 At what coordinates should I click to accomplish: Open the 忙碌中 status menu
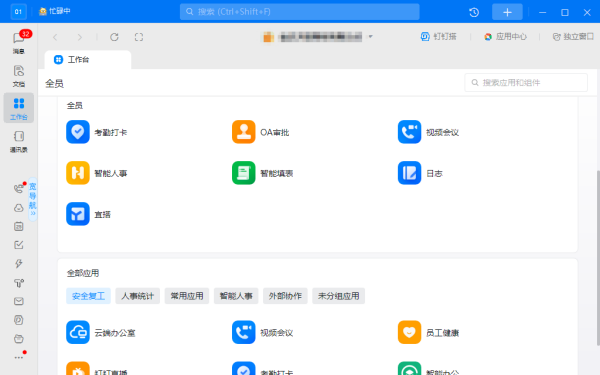[x=54, y=11]
